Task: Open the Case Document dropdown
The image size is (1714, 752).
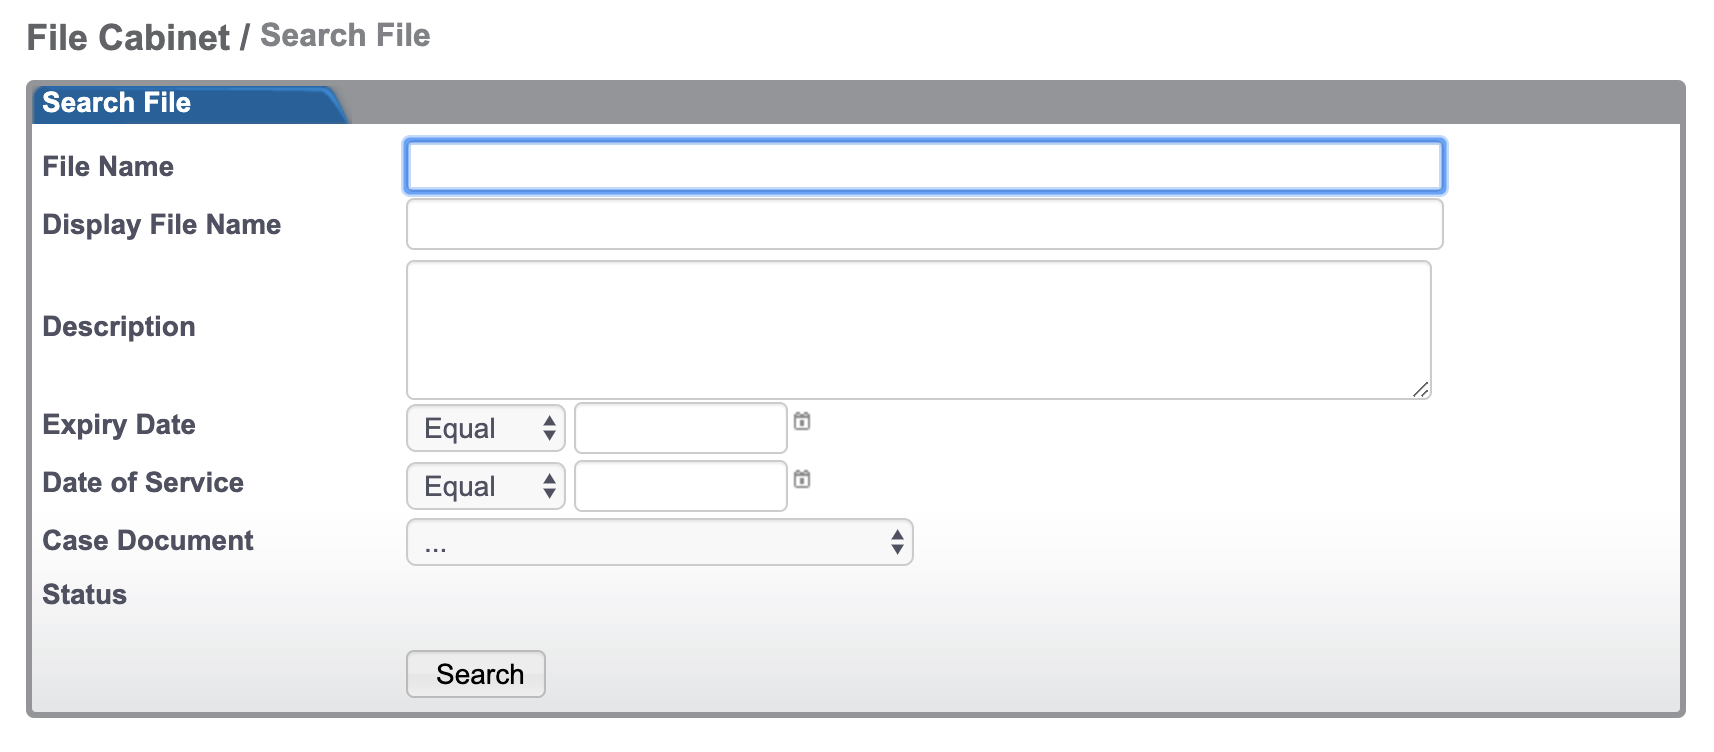Action: click(660, 542)
